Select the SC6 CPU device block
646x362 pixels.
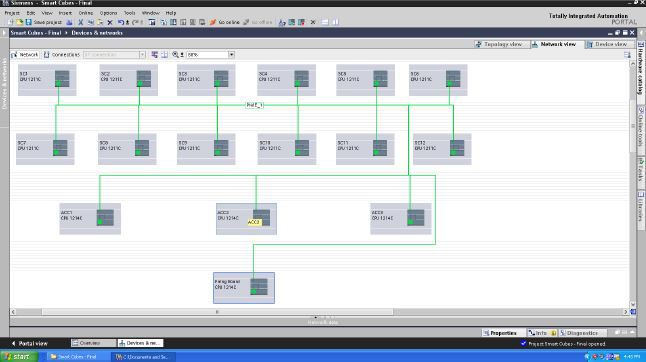pyautogui.click(x=438, y=80)
